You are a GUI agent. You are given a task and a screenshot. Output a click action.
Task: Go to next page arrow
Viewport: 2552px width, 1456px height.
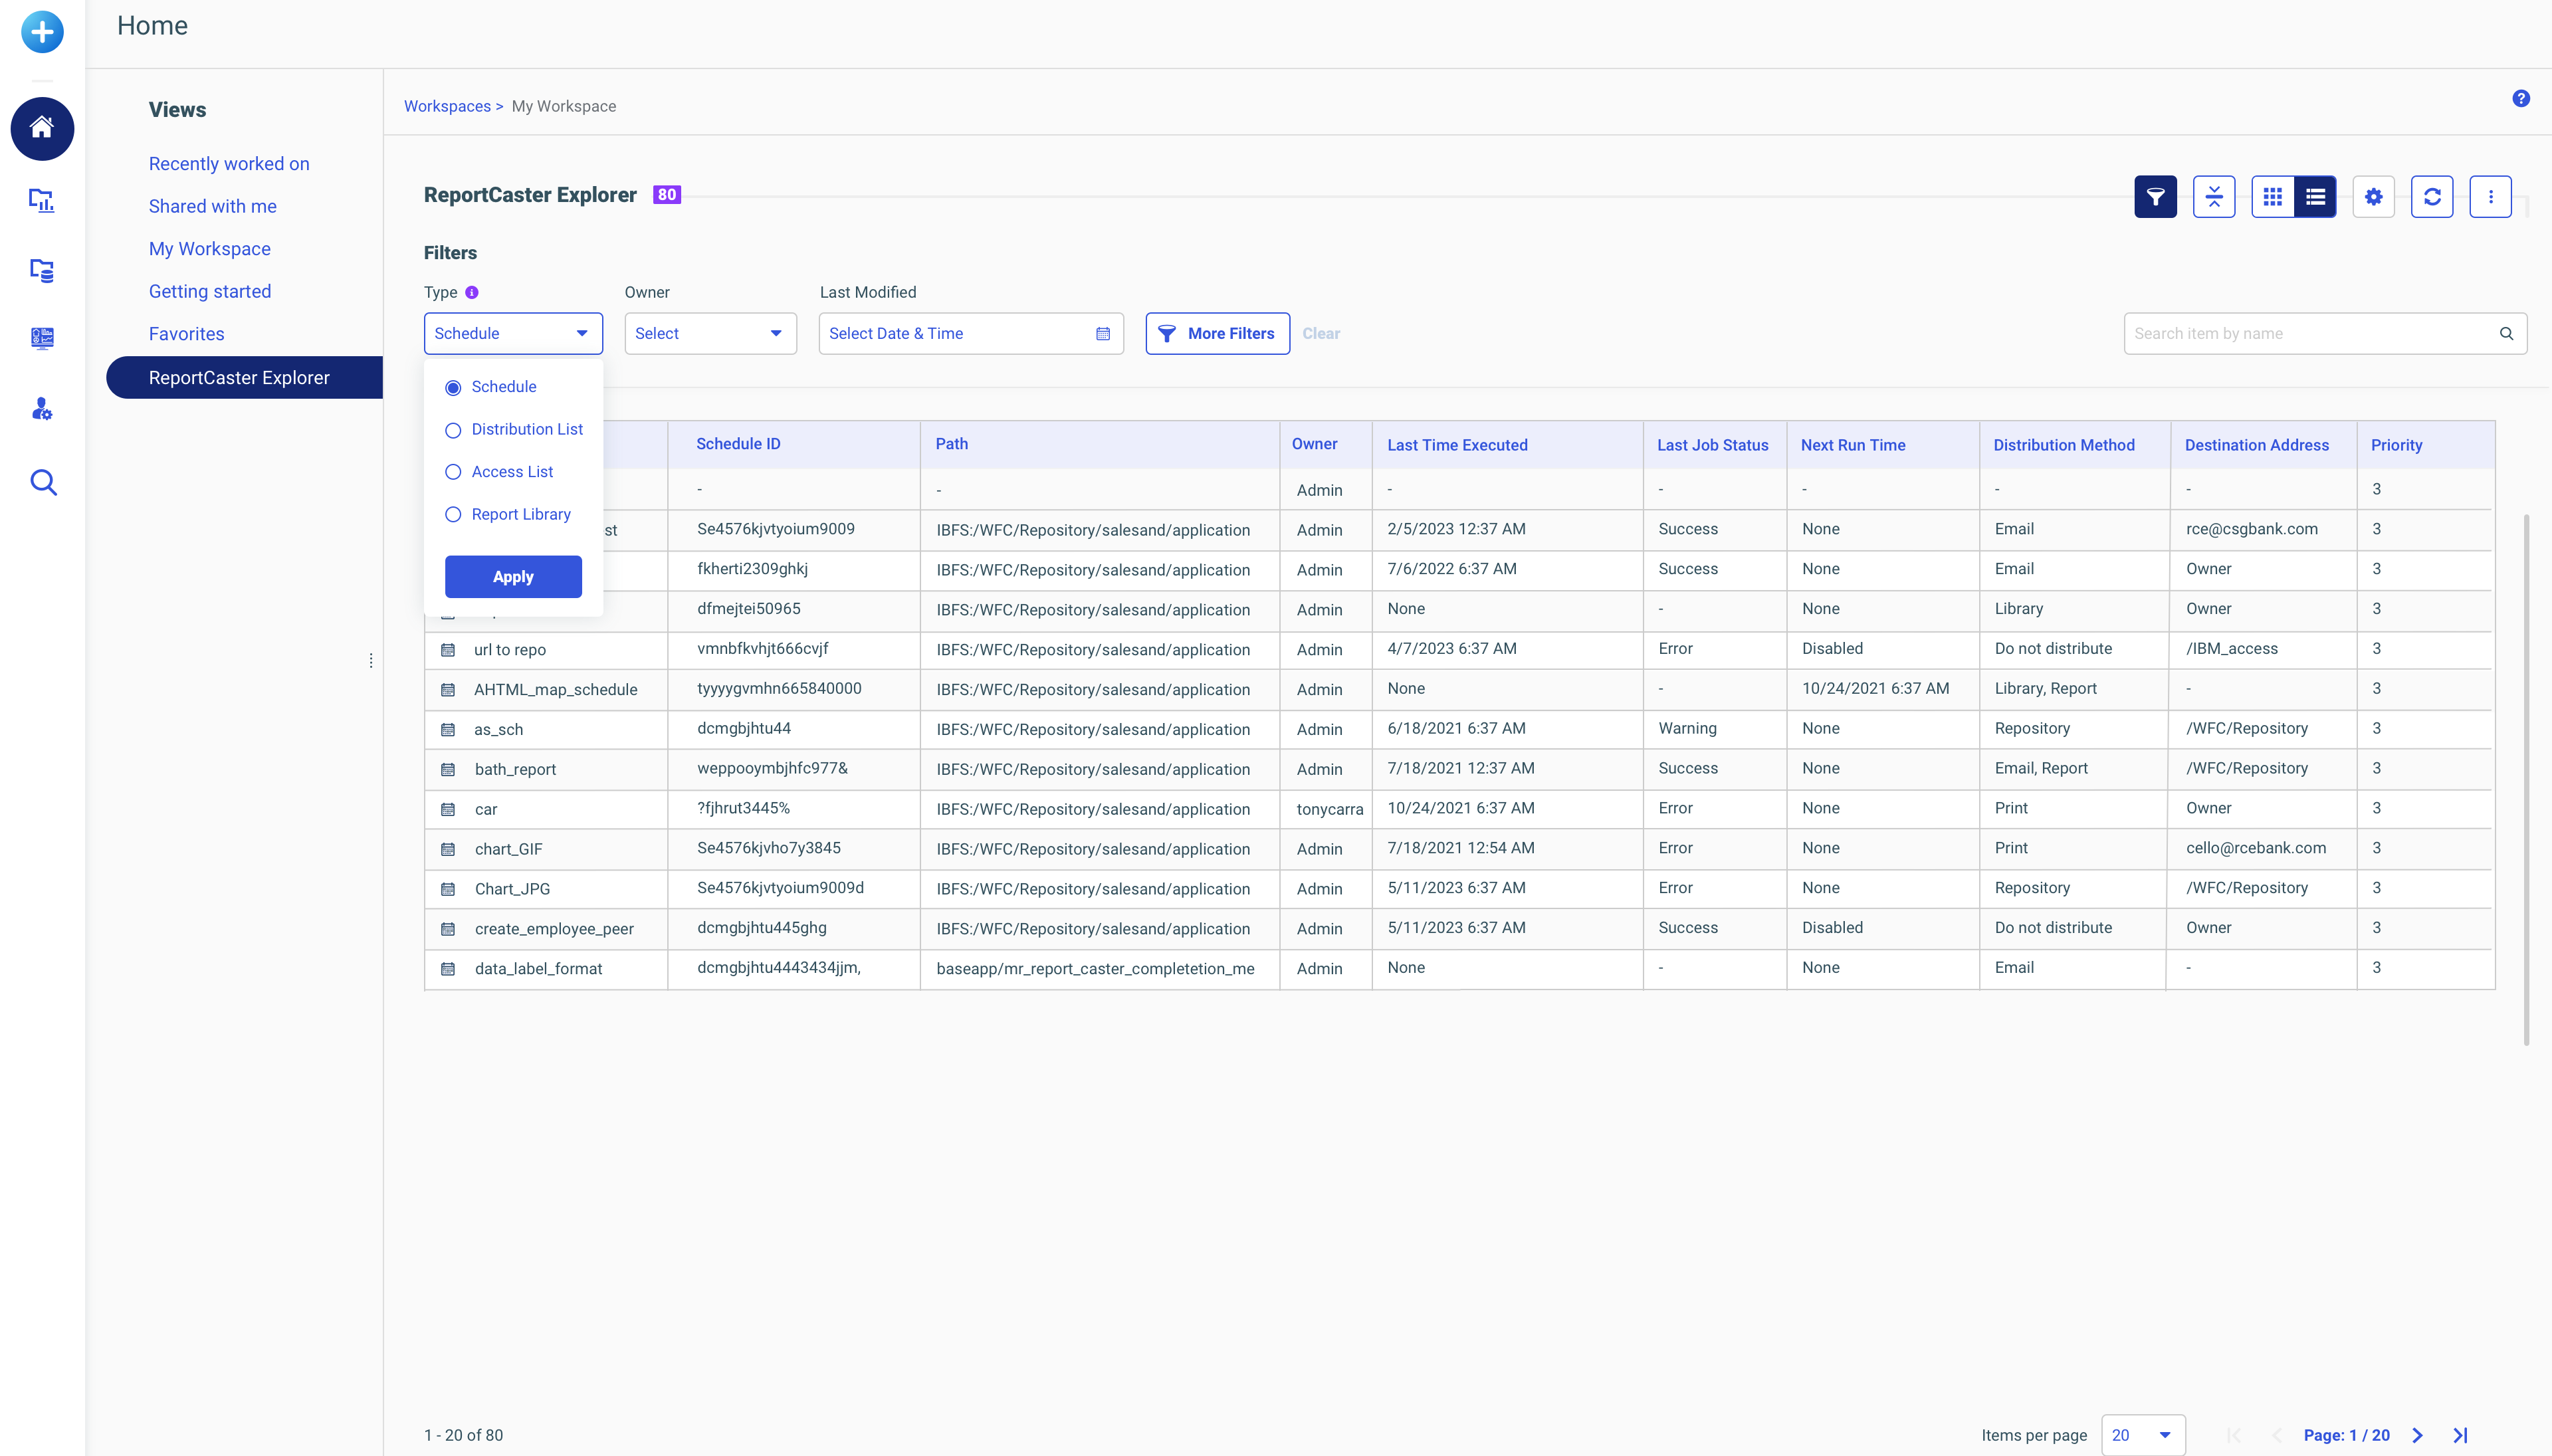[x=2417, y=1435]
